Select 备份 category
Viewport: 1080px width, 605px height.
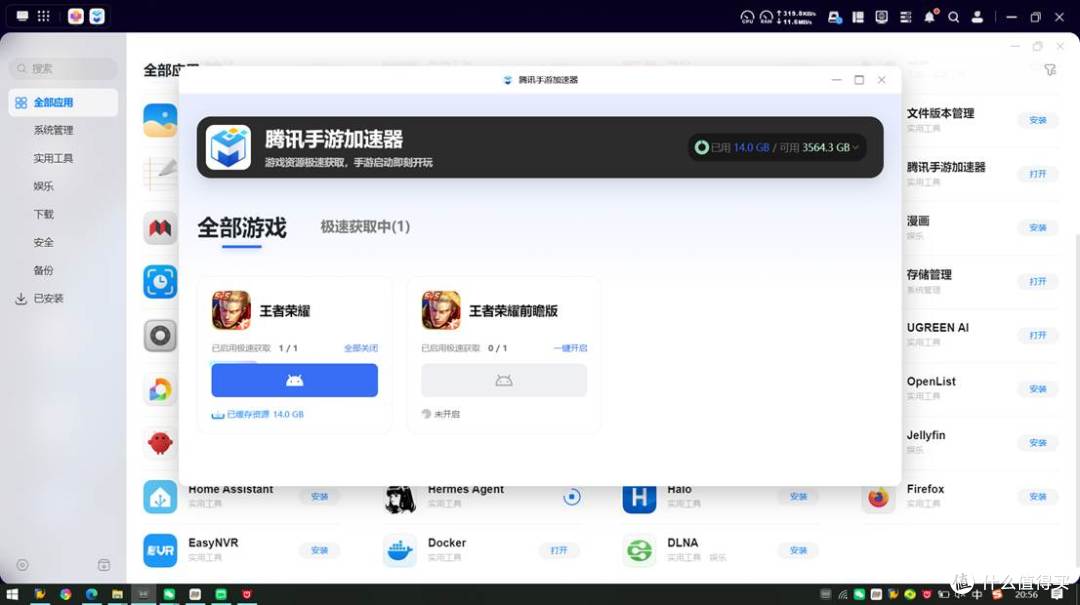43,270
